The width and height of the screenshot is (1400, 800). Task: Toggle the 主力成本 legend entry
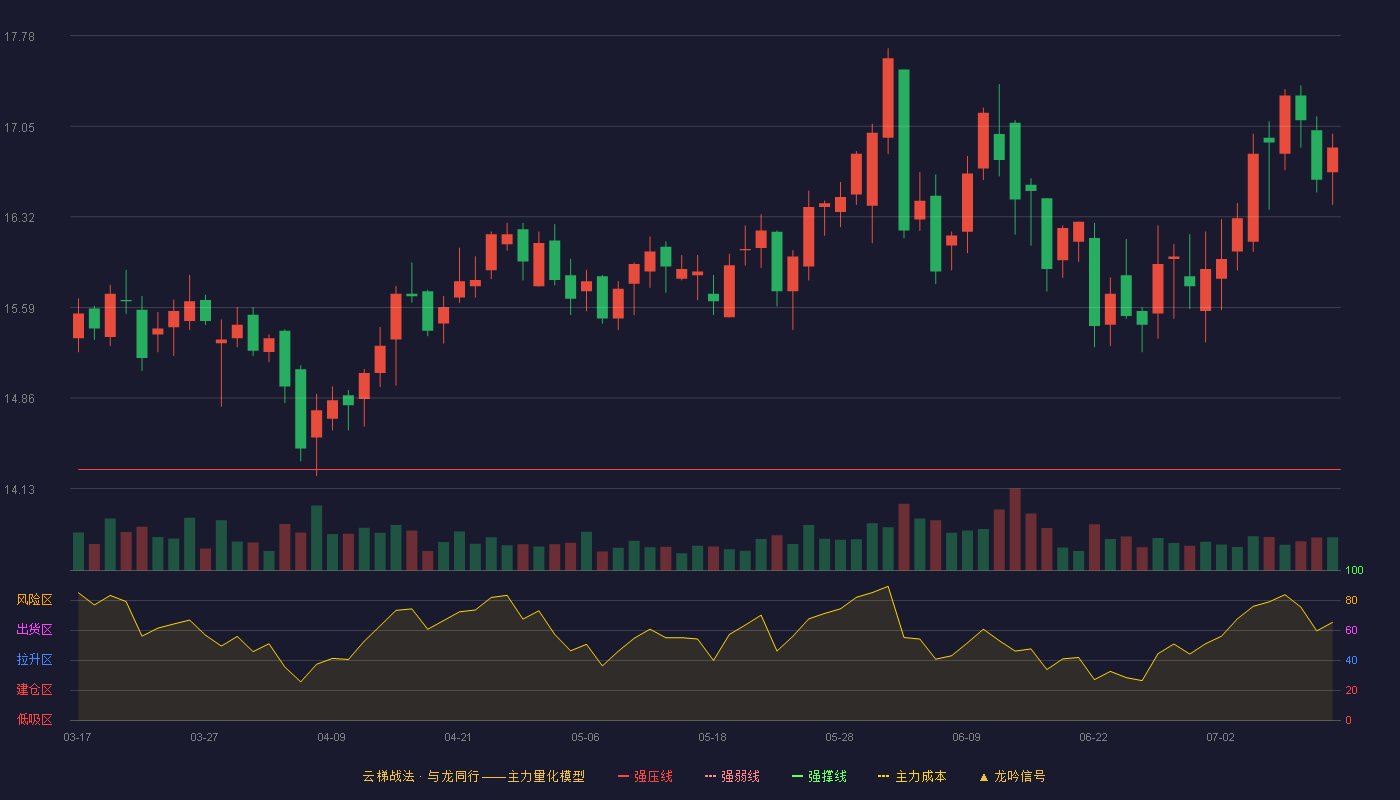pos(912,776)
